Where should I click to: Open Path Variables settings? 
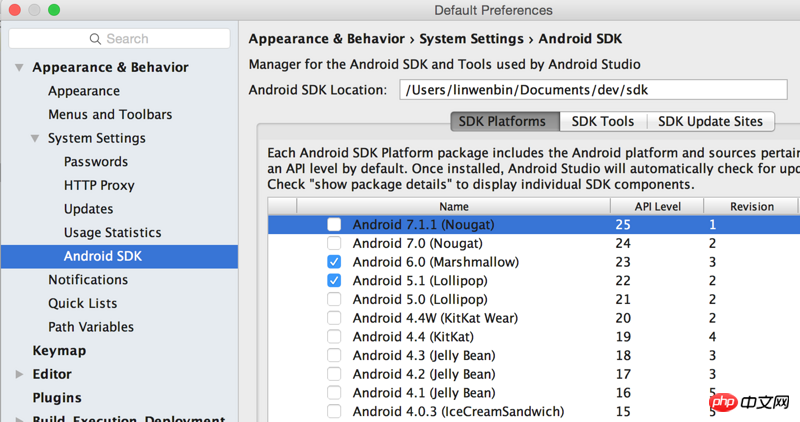point(91,327)
